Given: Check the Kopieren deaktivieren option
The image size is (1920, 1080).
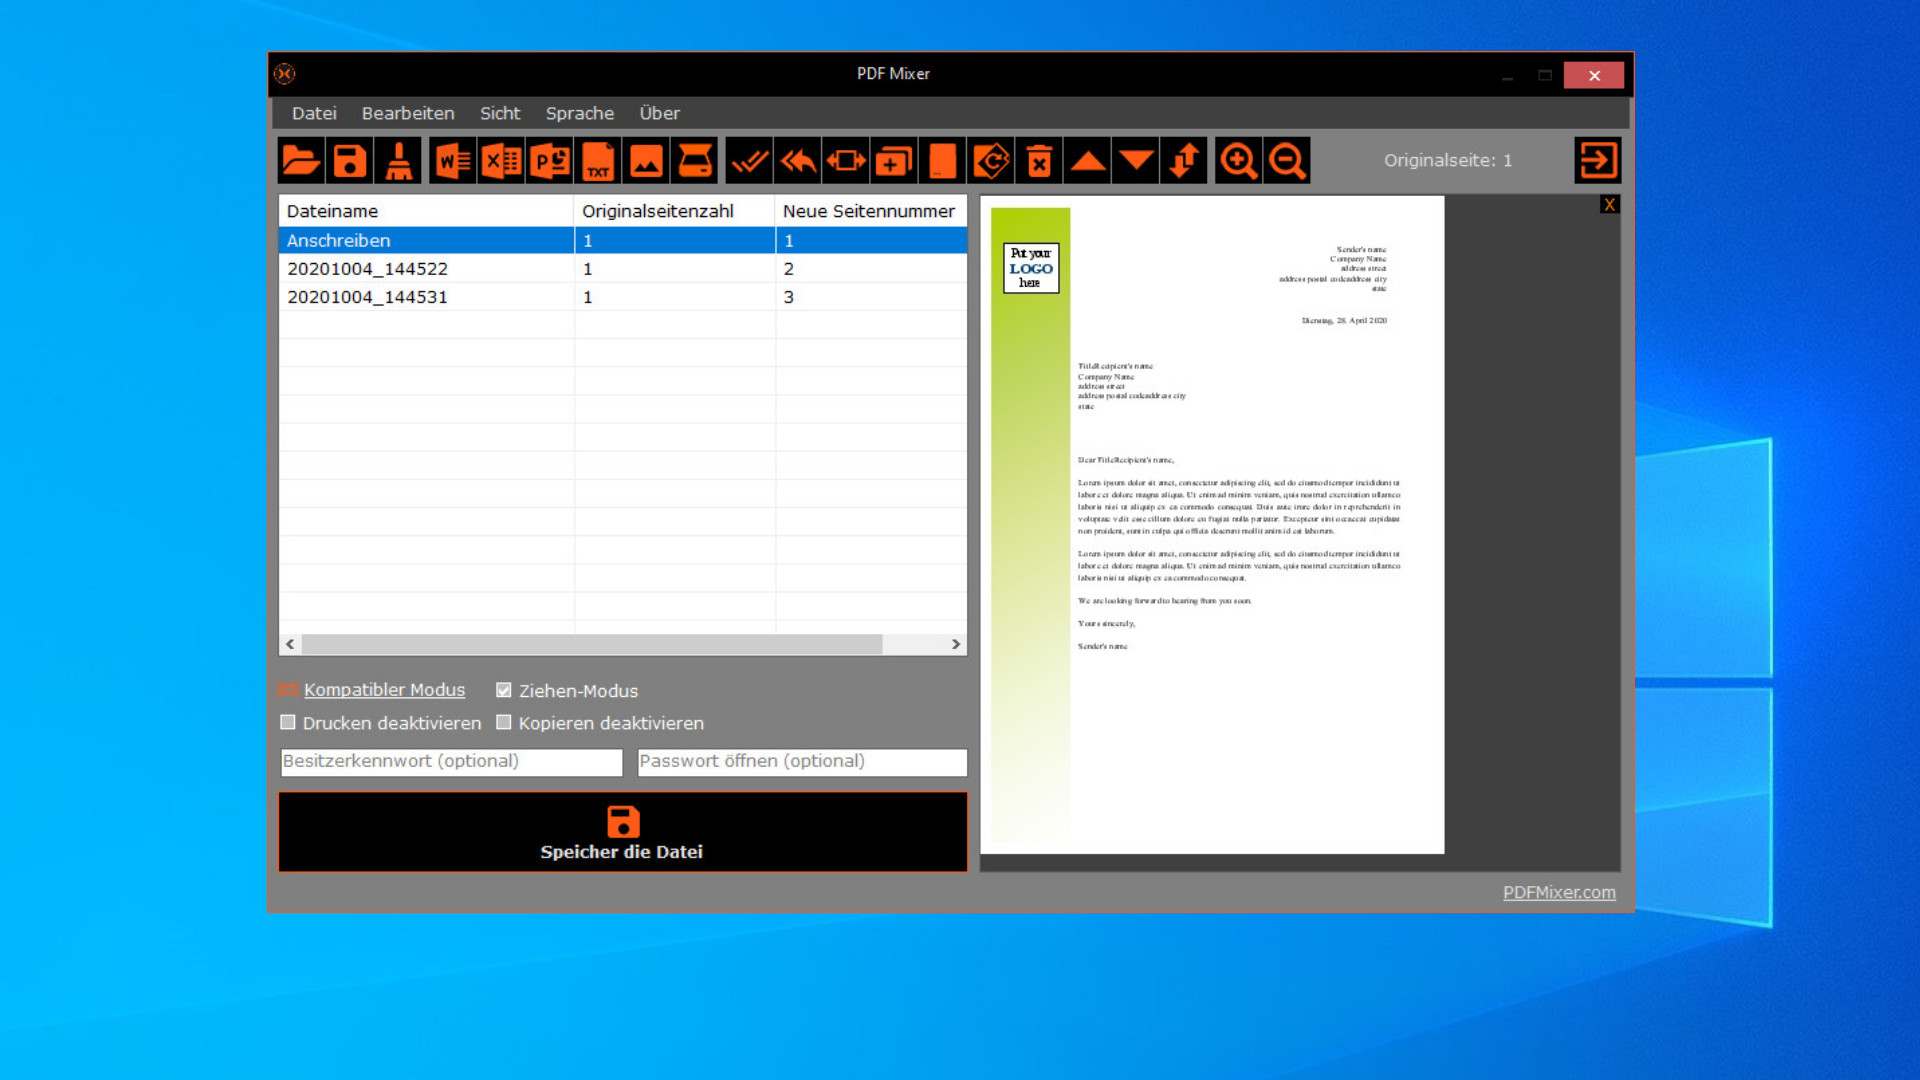Looking at the screenshot, I should click(504, 722).
